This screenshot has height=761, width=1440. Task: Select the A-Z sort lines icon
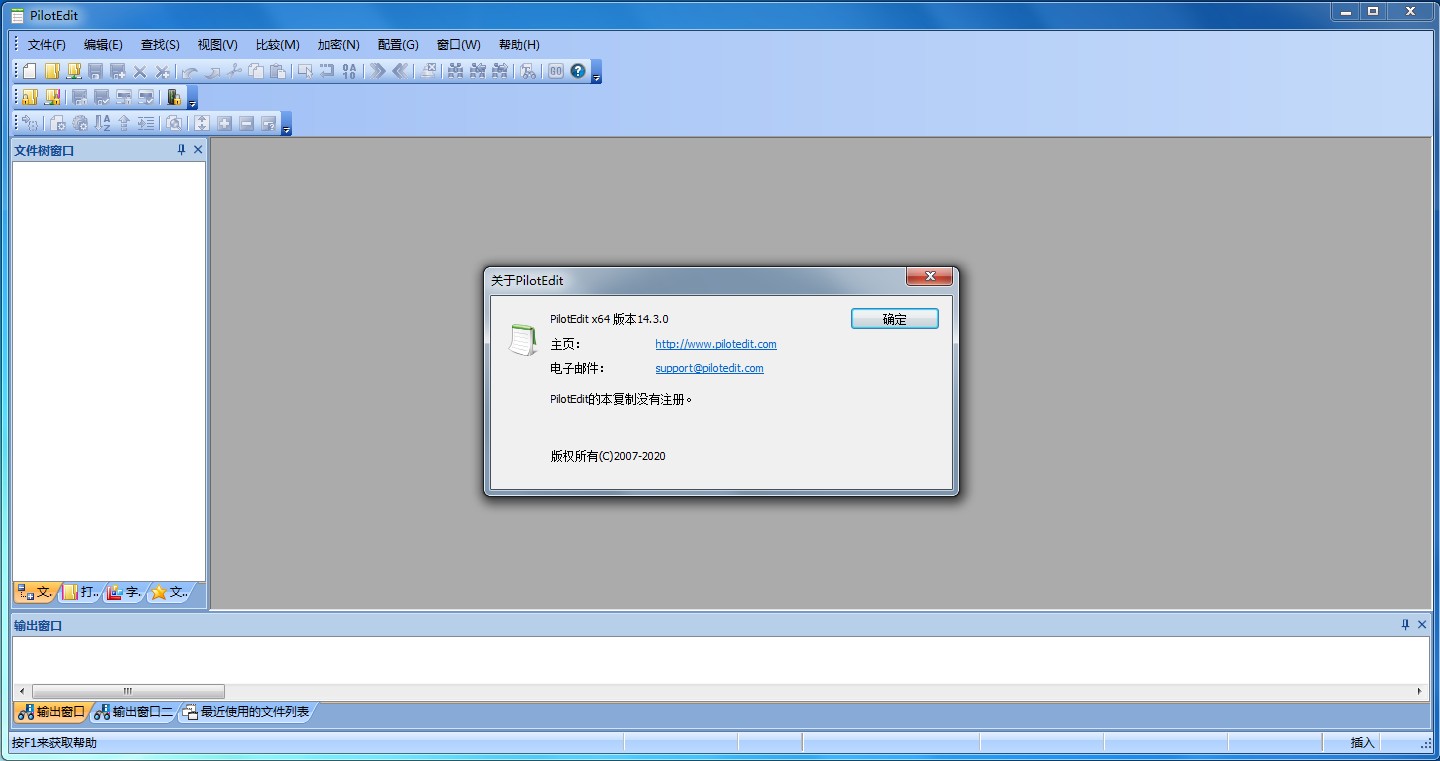102,122
